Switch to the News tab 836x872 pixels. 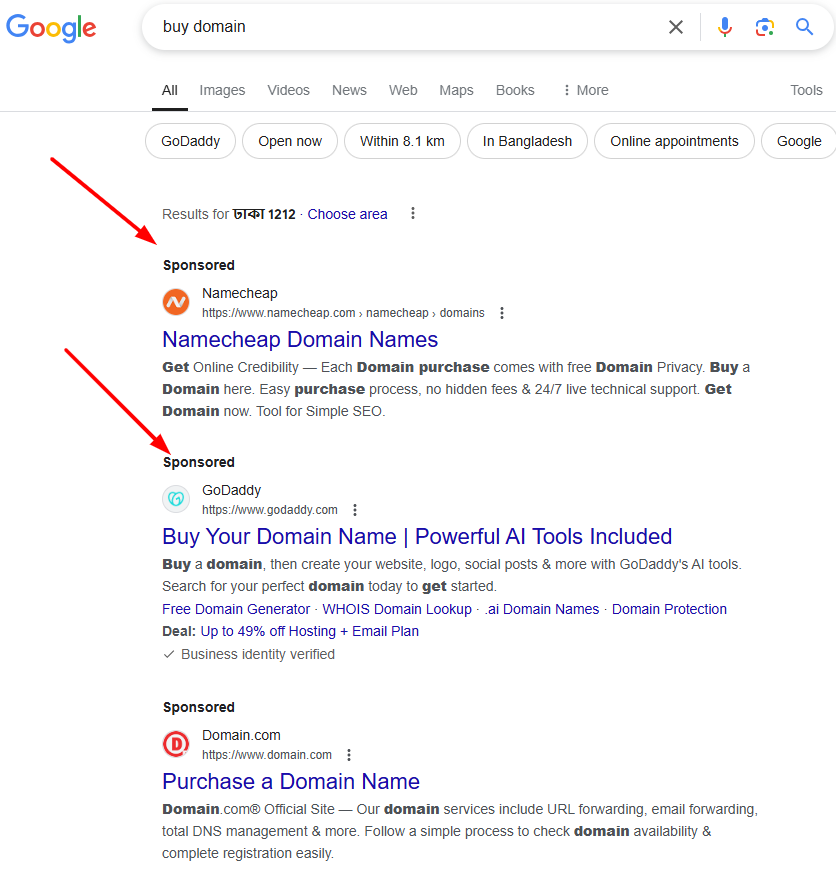[x=349, y=90]
